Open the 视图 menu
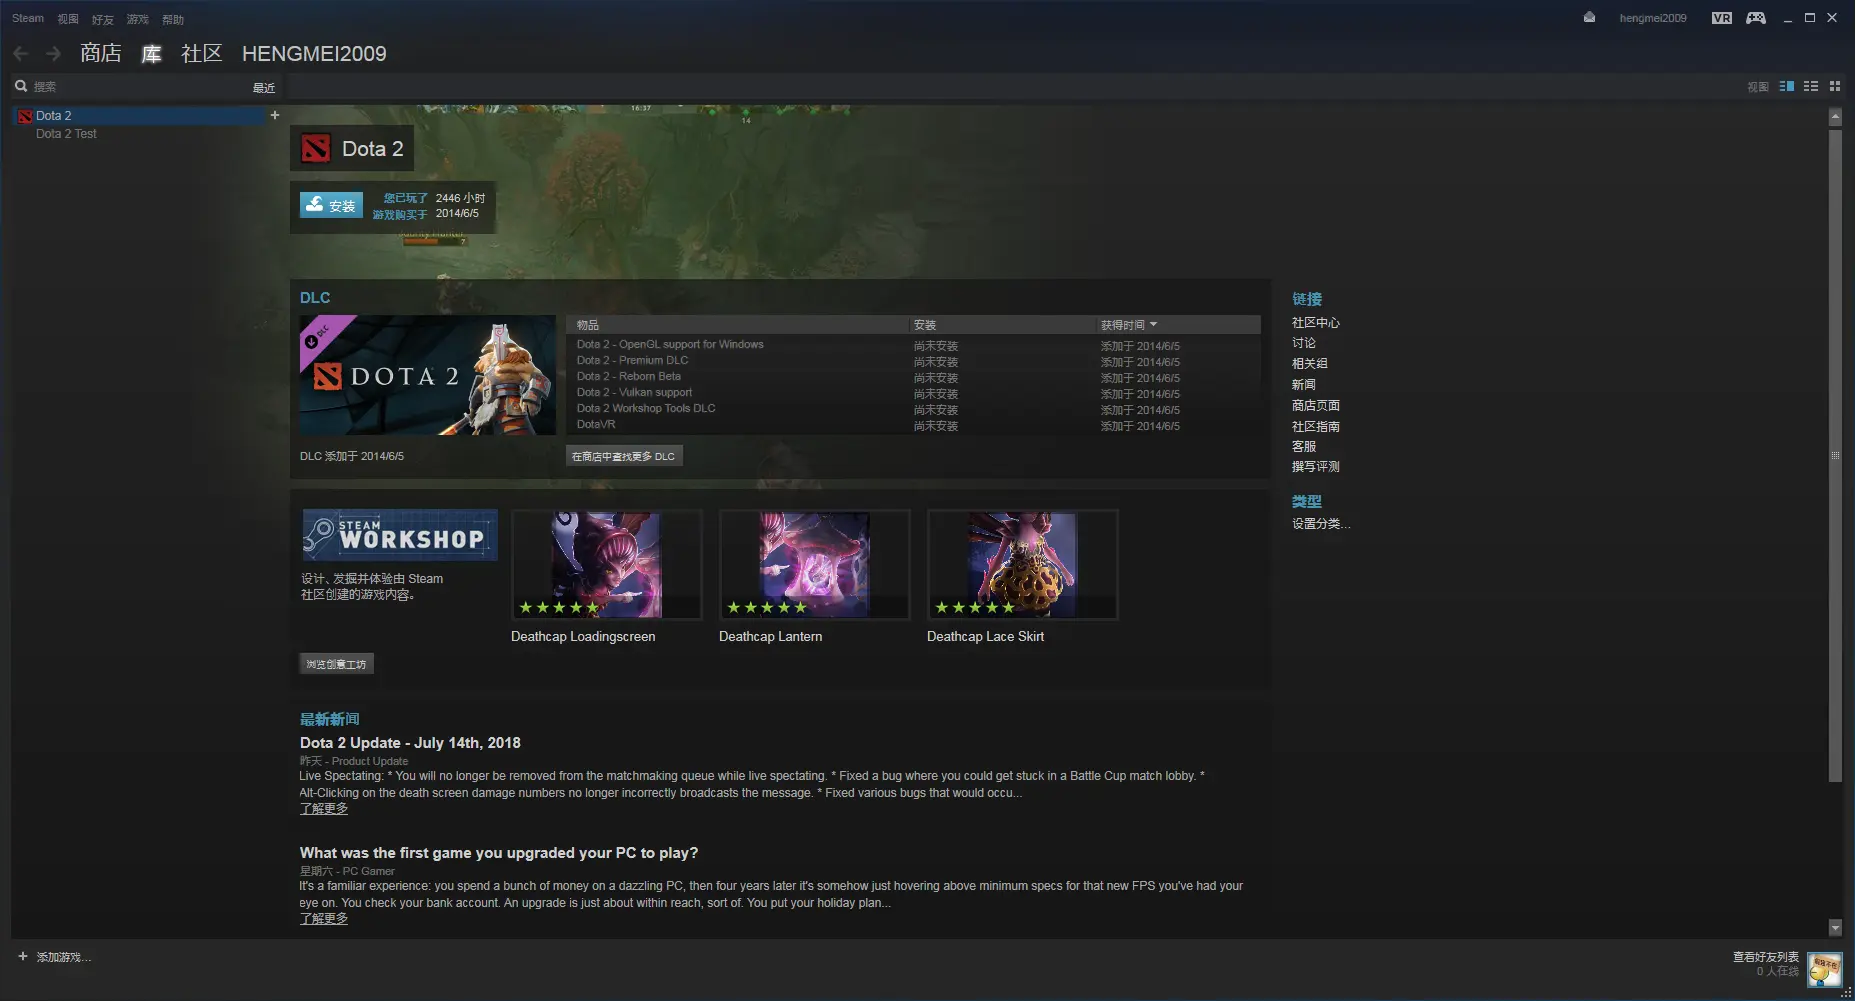The width and height of the screenshot is (1855, 1001). coord(68,19)
